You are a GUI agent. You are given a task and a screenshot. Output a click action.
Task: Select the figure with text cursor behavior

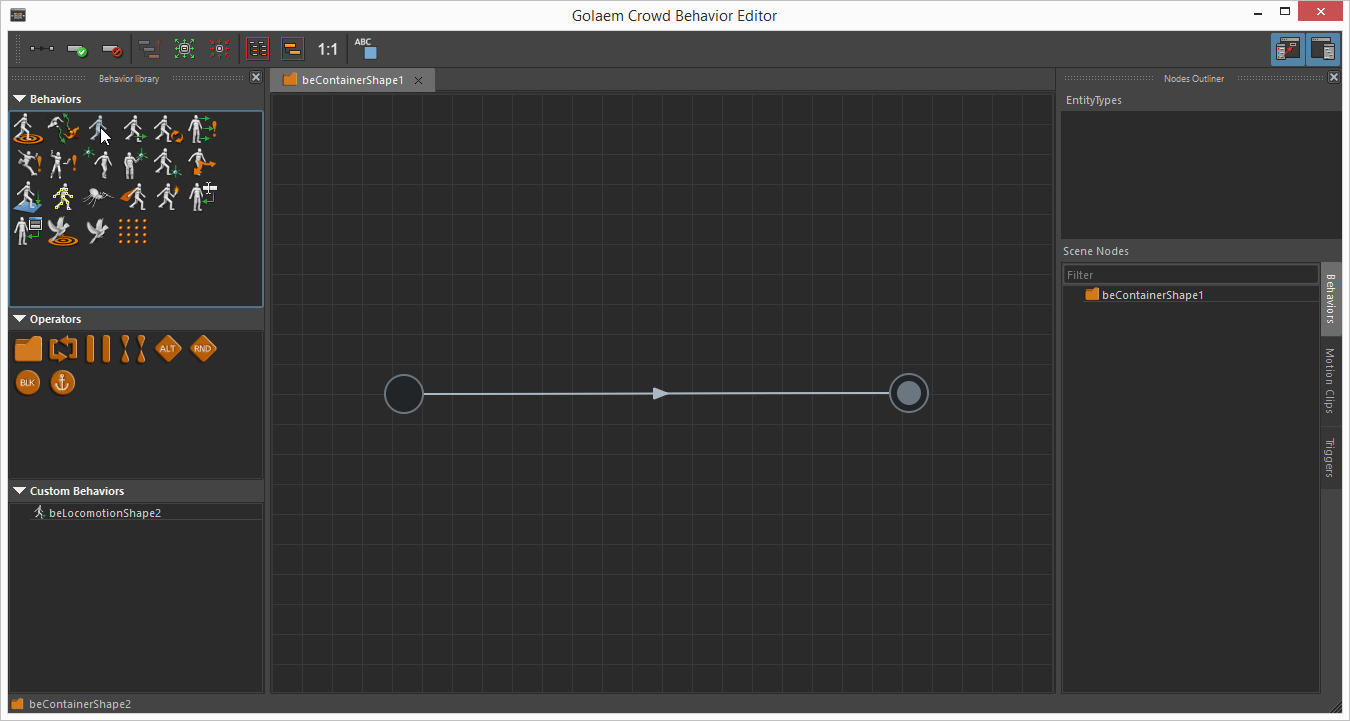click(202, 197)
